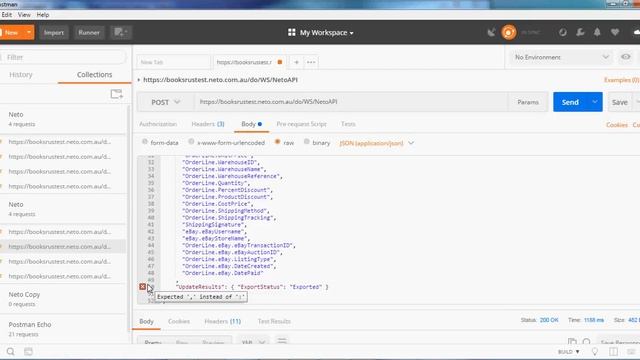This screenshot has width=640, height=360.
Task: Click the Import button
Action: click(53, 32)
